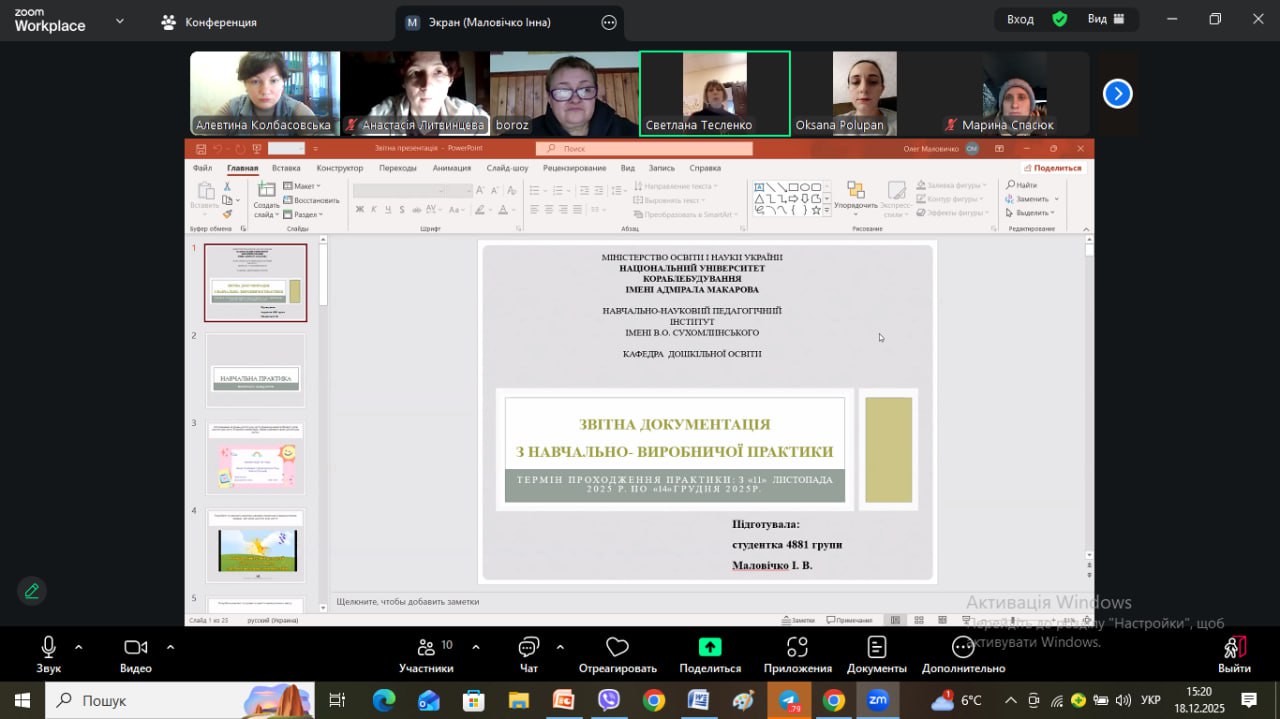The image size is (1280, 719).
Task: Select Светлана Тесленко video tile
Action: 715,93
